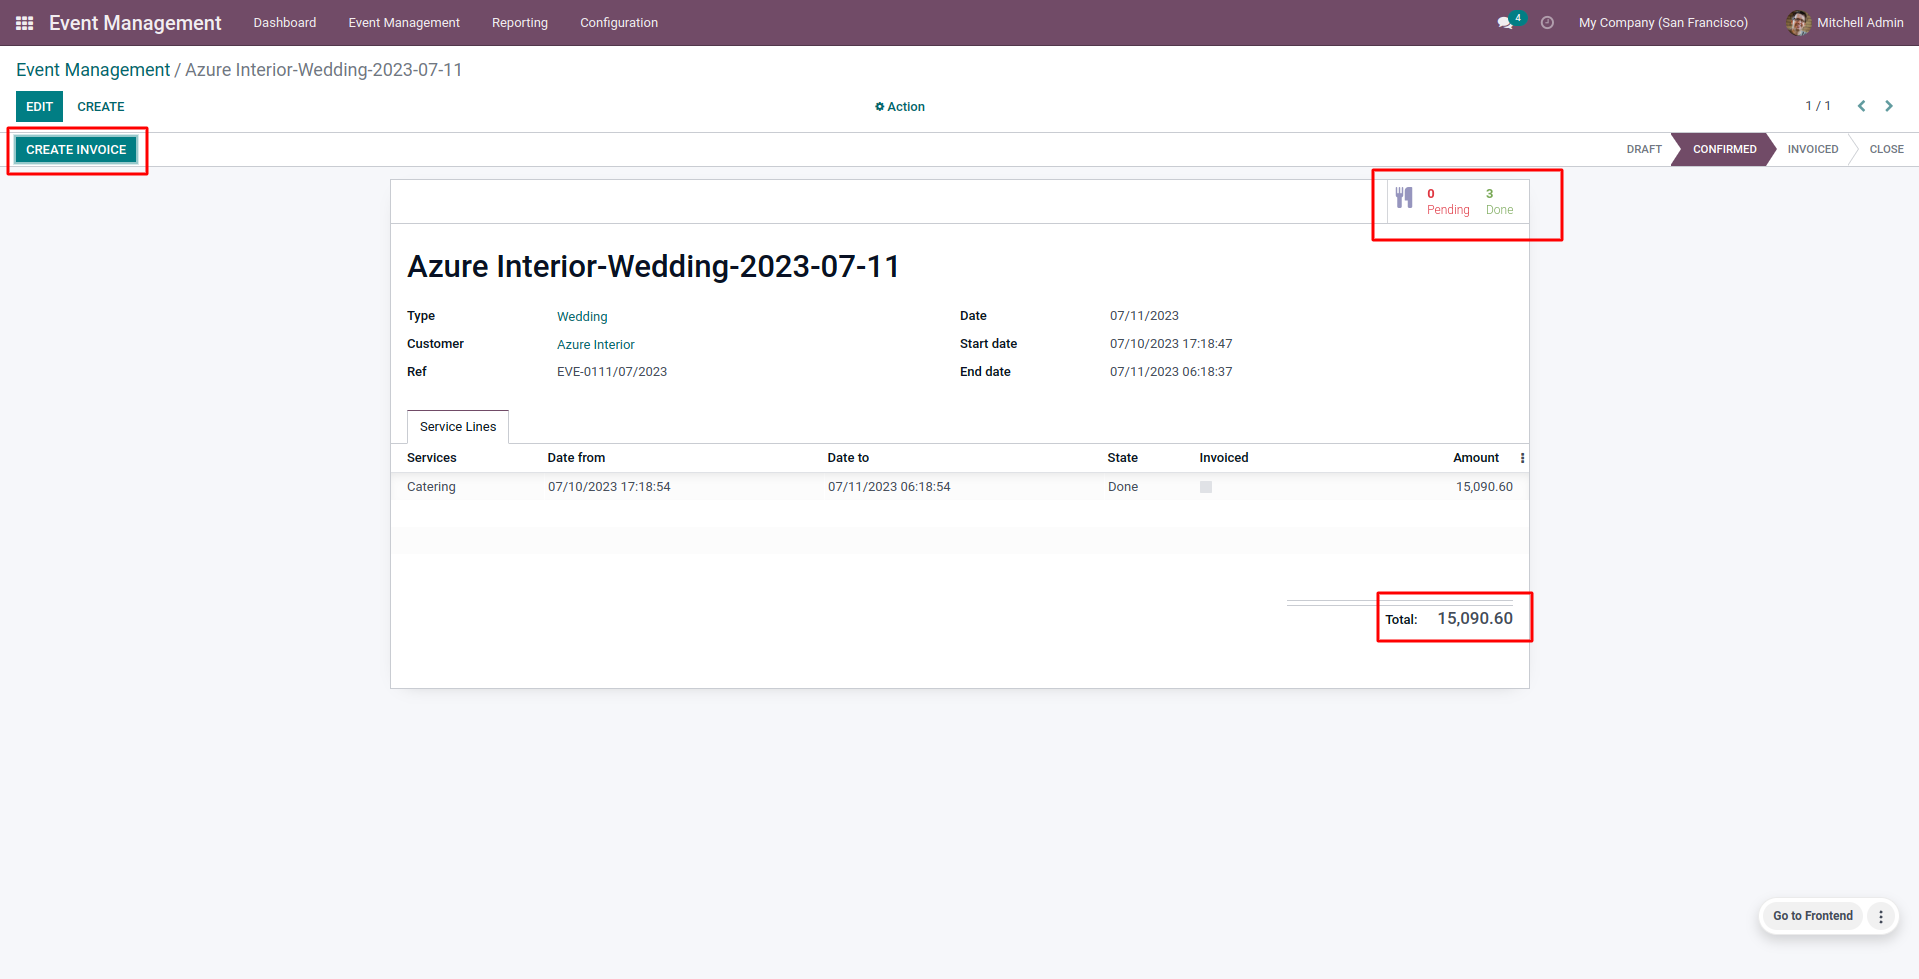Click the Create Invoice button
The height and width of the screenshot is (979, 1919).
[76, 150]
